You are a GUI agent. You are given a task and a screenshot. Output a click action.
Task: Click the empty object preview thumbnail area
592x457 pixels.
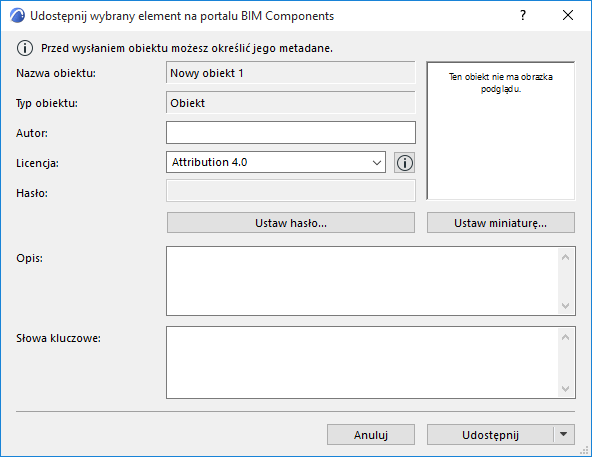(501, 131)
